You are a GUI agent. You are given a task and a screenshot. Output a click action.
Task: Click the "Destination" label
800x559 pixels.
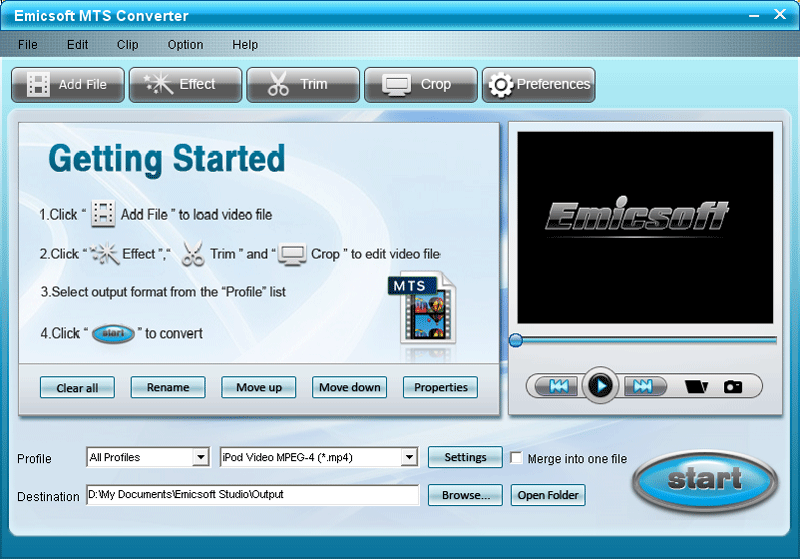(48, 496)
